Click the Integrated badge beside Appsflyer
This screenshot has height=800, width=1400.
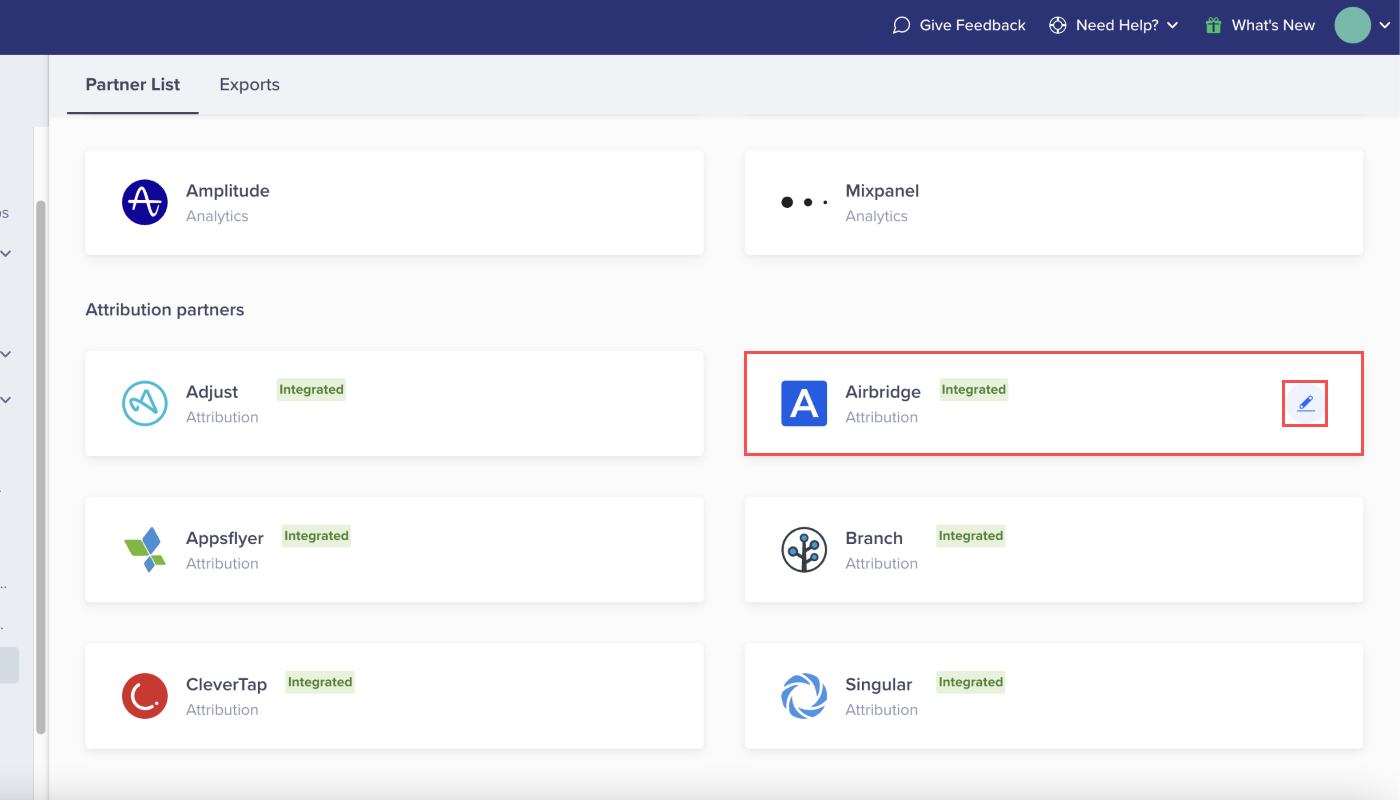coord(316,536)
